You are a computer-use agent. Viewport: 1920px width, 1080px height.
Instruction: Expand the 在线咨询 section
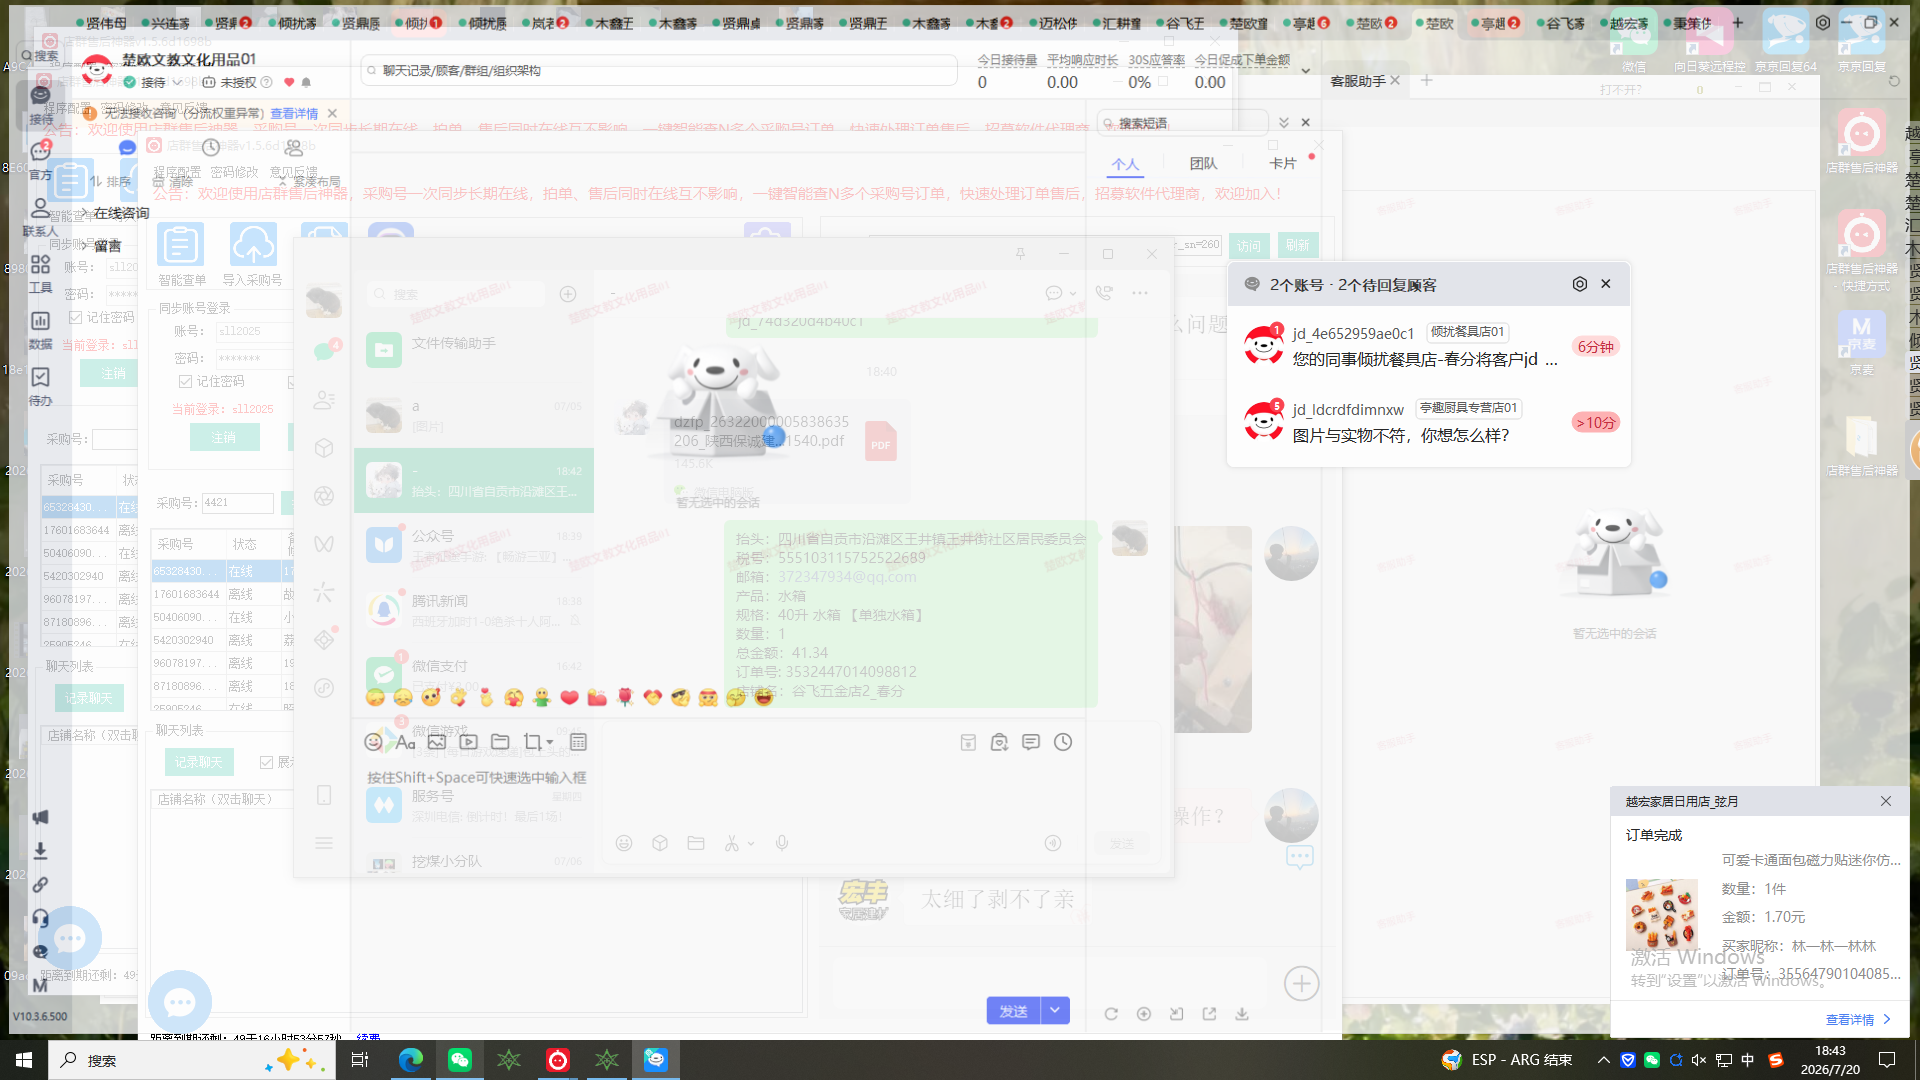(120, 213)
